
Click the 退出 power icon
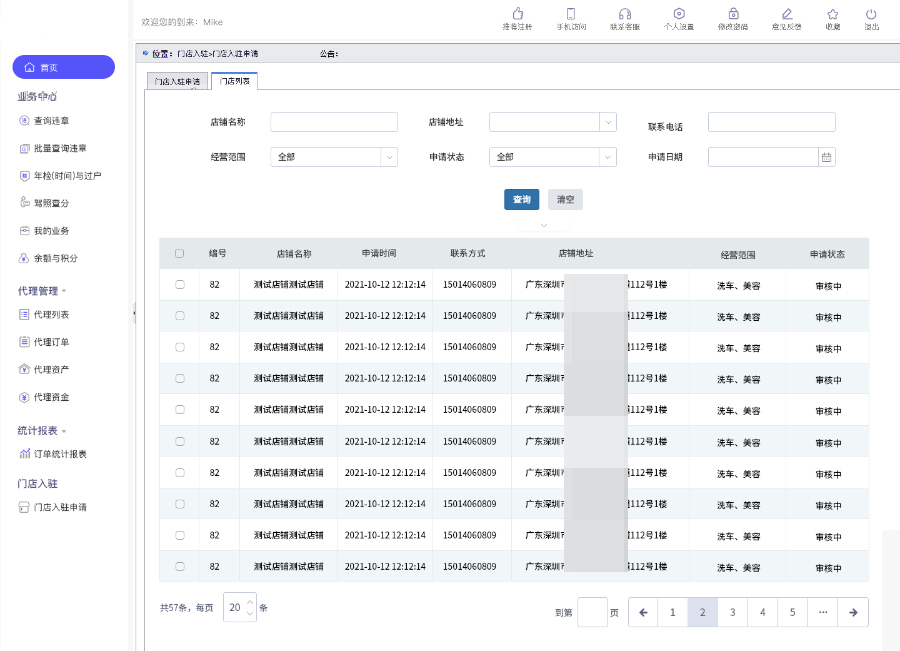click(x=871, y=13)
